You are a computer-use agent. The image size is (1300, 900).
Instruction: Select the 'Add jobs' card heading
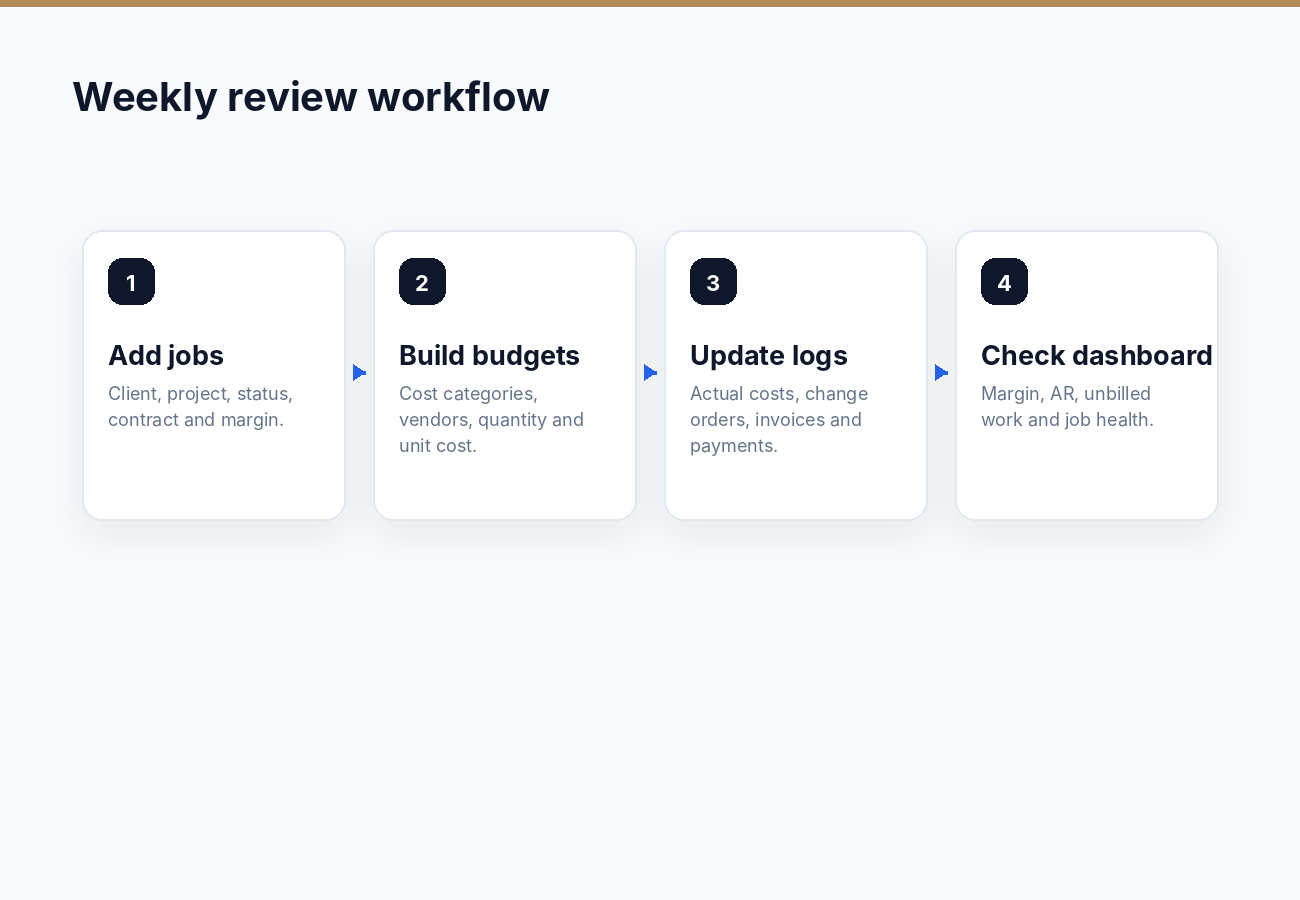[x=166, y=355]
